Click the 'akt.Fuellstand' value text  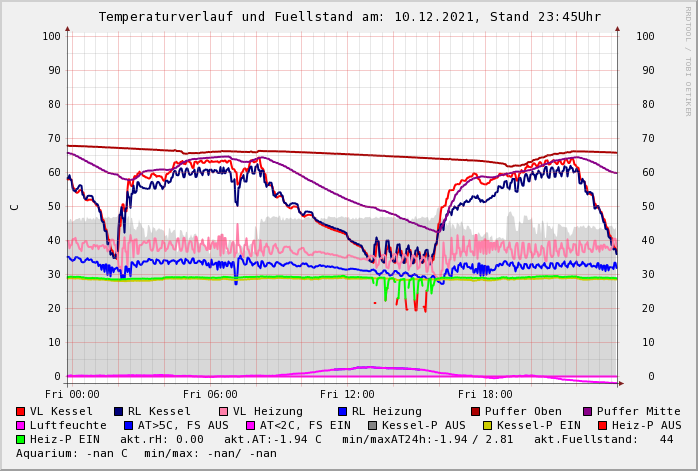tap(616, 439)
